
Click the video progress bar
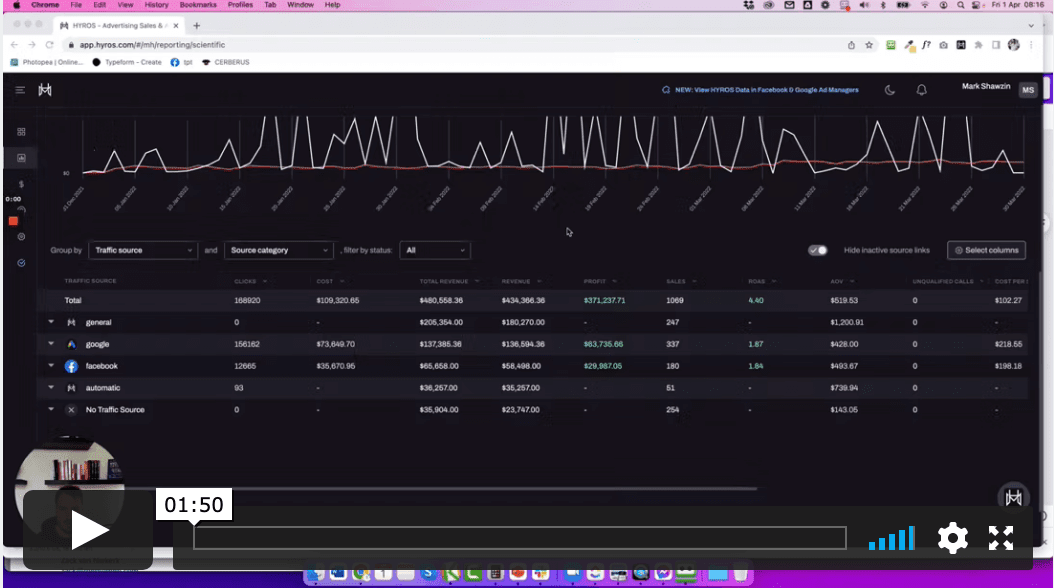tap(519, 538)
